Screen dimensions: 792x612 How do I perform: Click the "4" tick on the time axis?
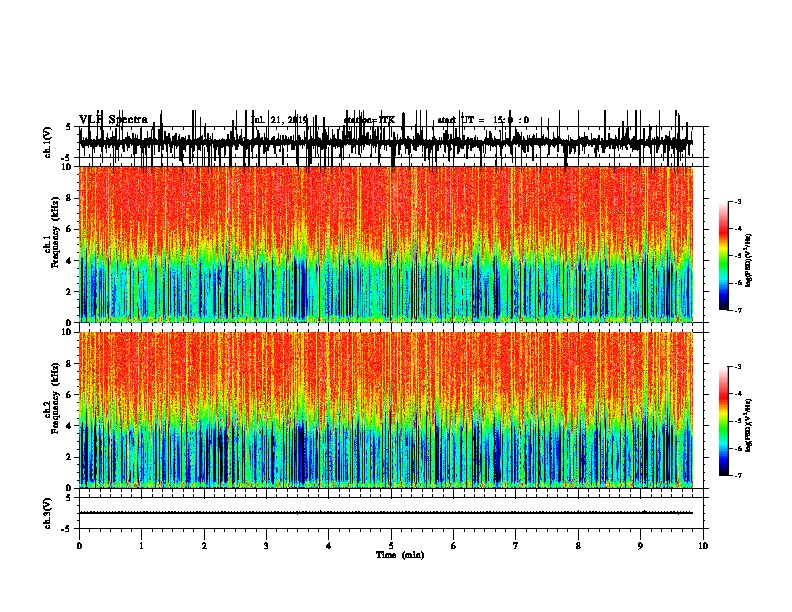[x=329, y=546]
